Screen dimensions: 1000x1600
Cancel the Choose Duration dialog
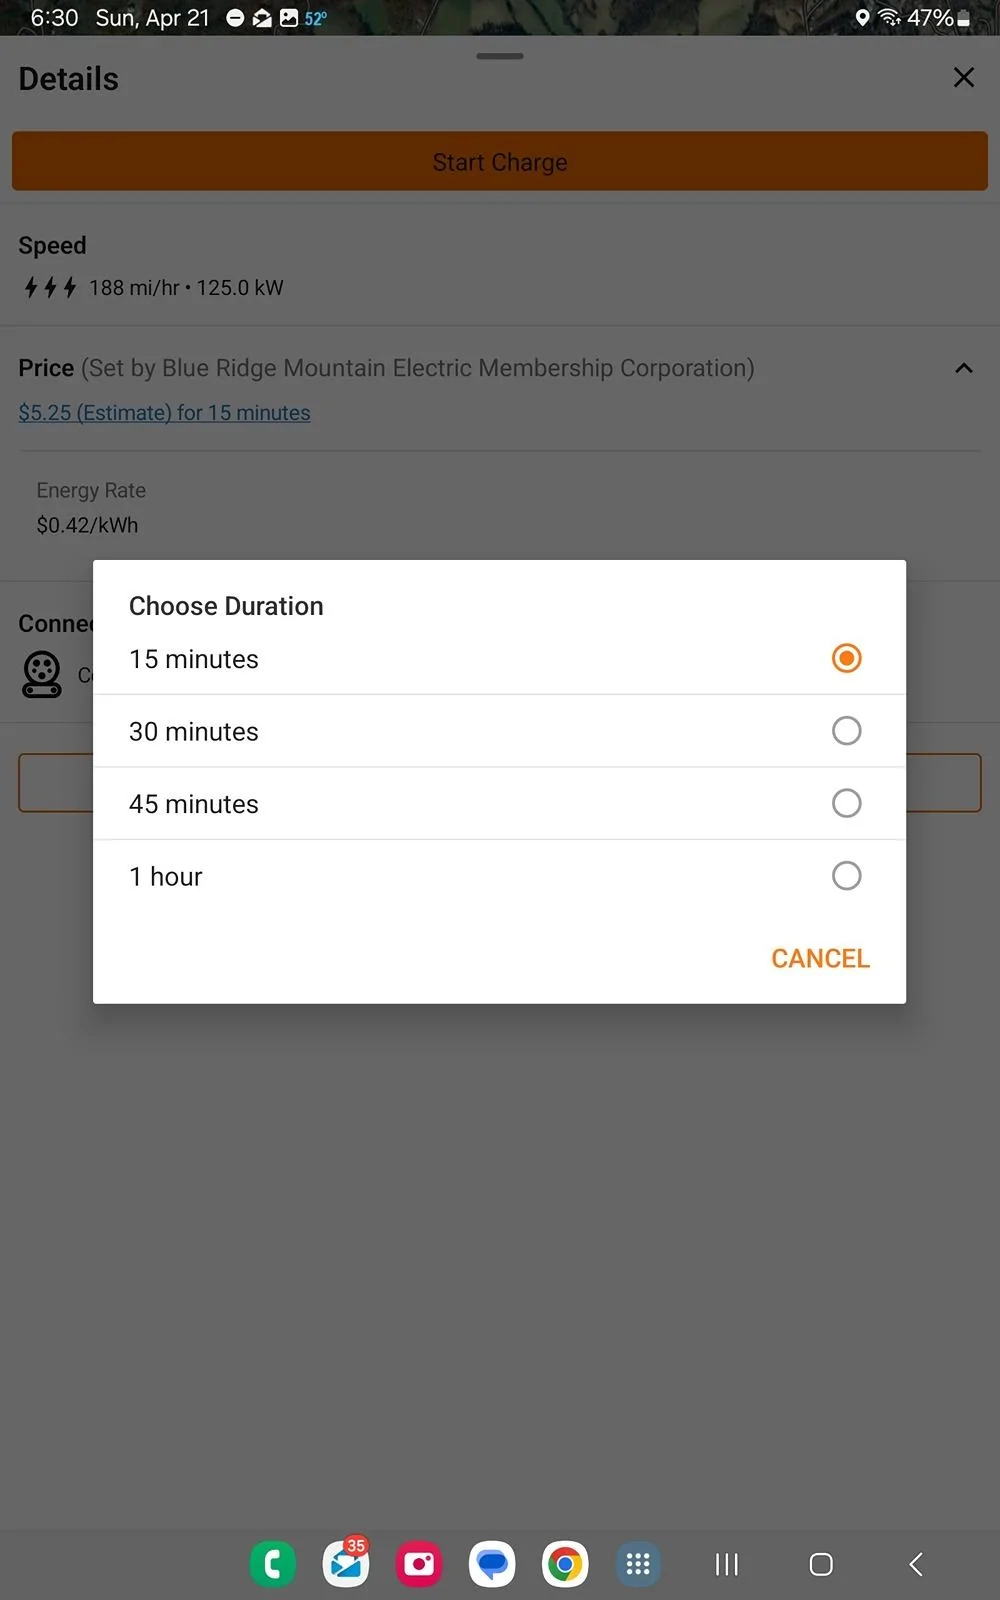[x=820, y=958]
